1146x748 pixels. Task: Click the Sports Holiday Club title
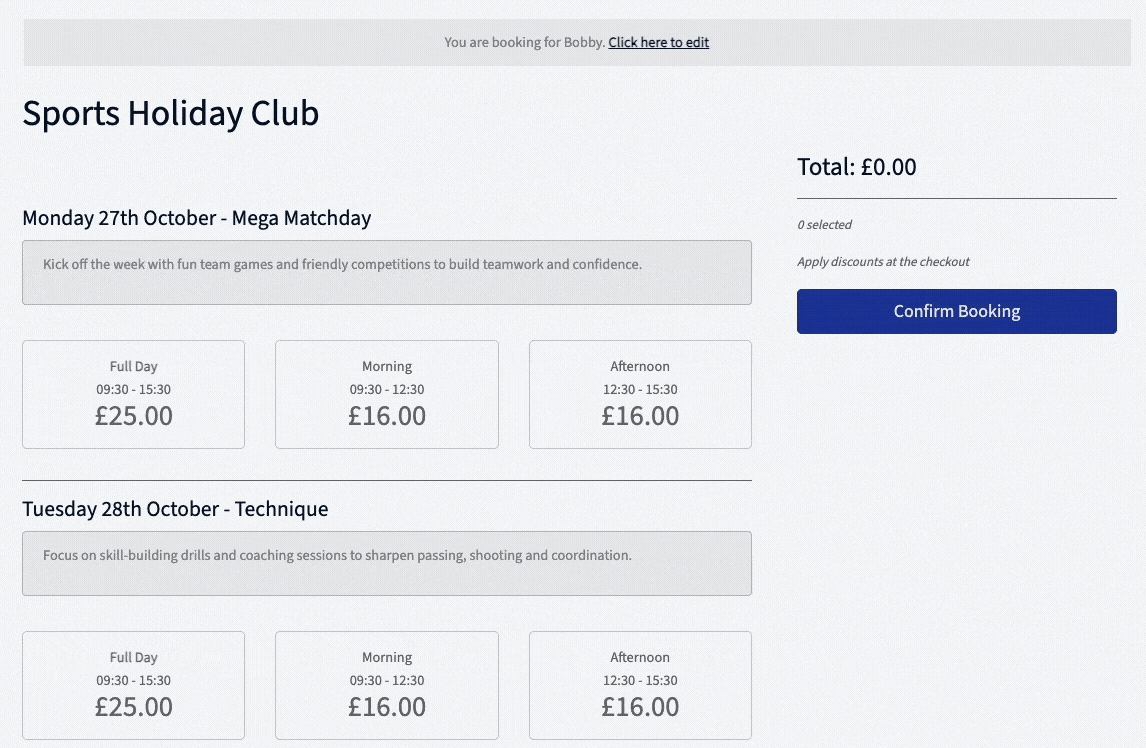tap(170, 113)
